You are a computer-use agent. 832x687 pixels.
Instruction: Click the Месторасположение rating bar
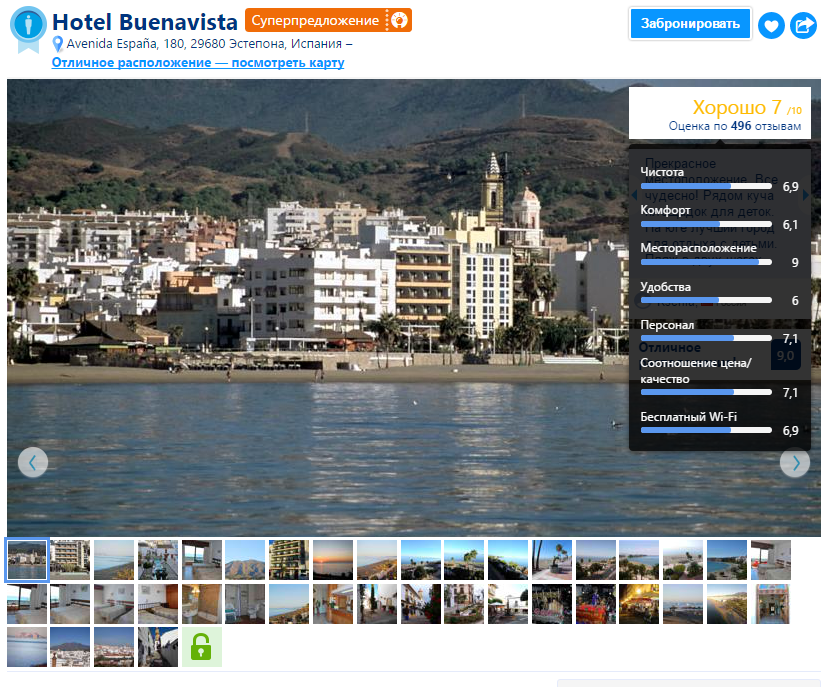click(706, 262)
